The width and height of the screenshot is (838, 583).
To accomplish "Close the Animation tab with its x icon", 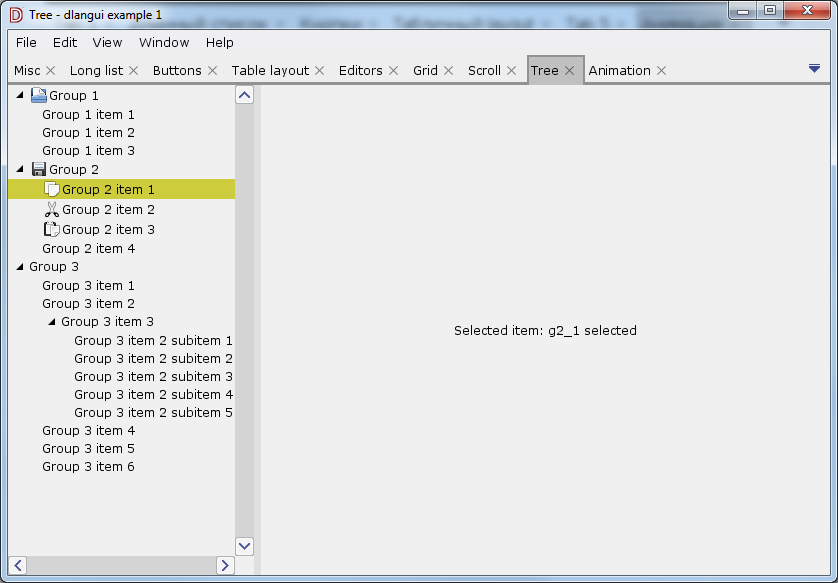I will [x=661, y=70].
